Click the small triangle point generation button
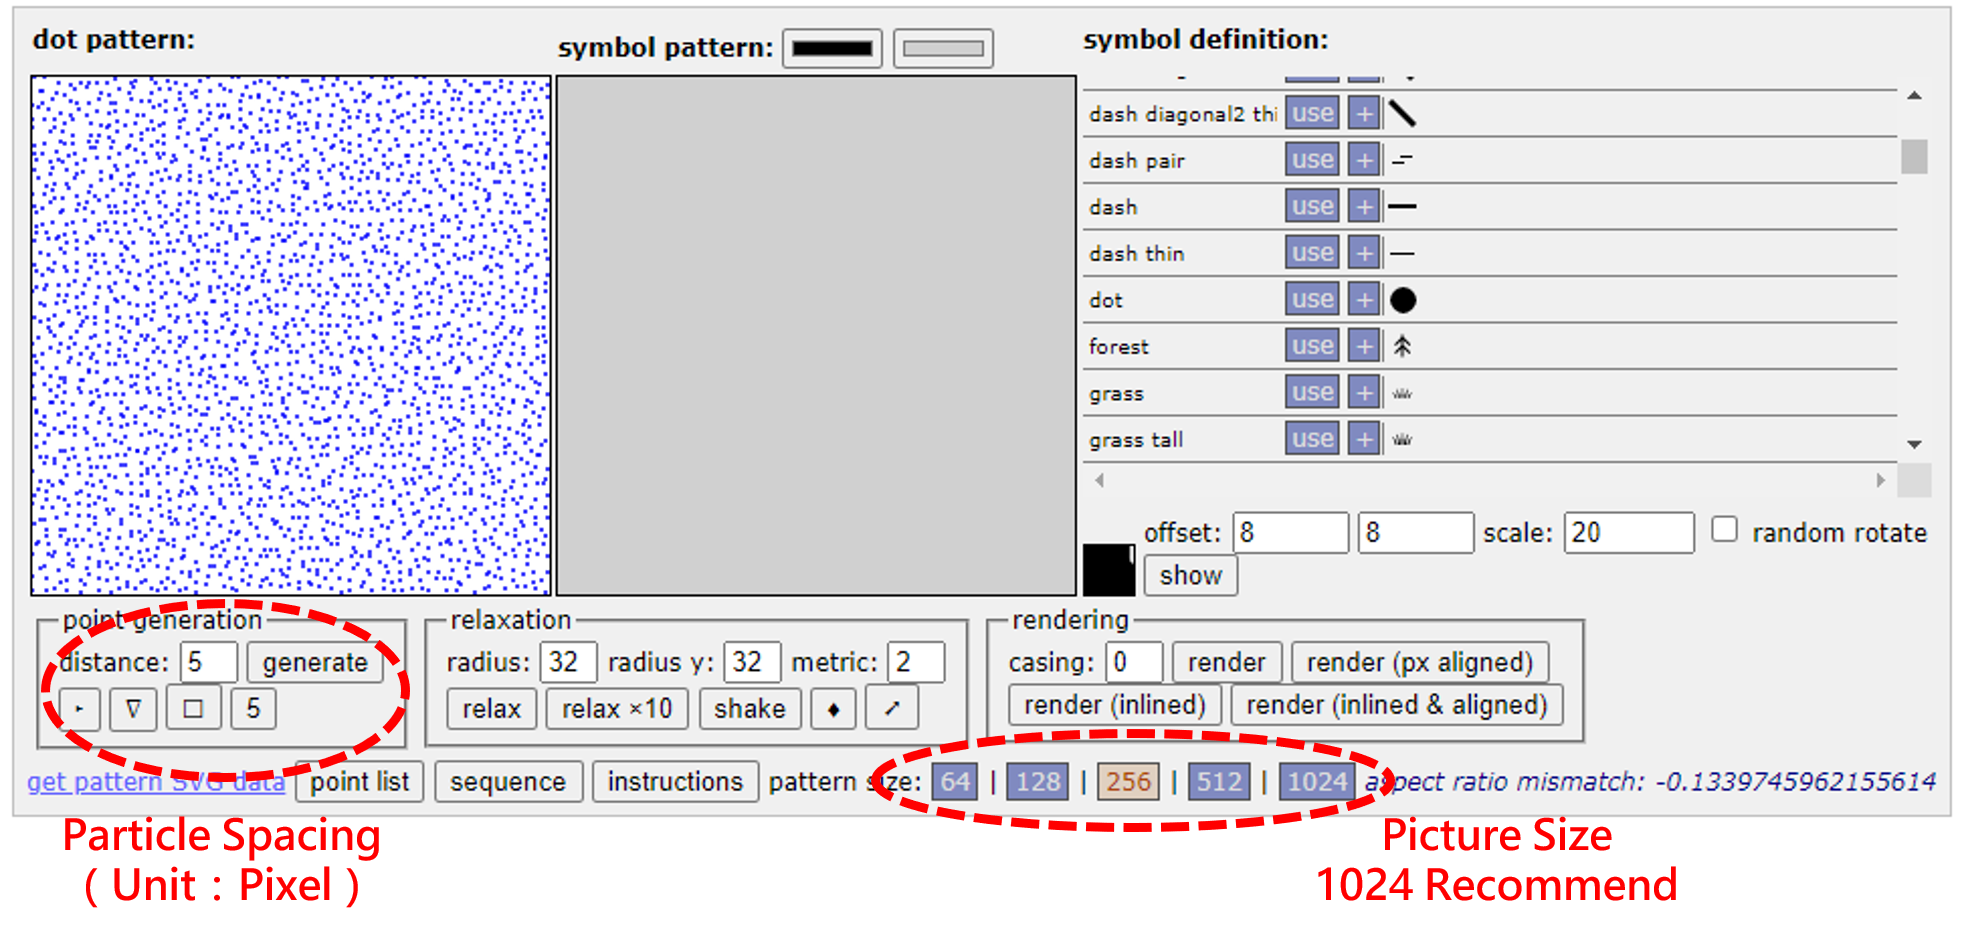 [x=79, y=709]
